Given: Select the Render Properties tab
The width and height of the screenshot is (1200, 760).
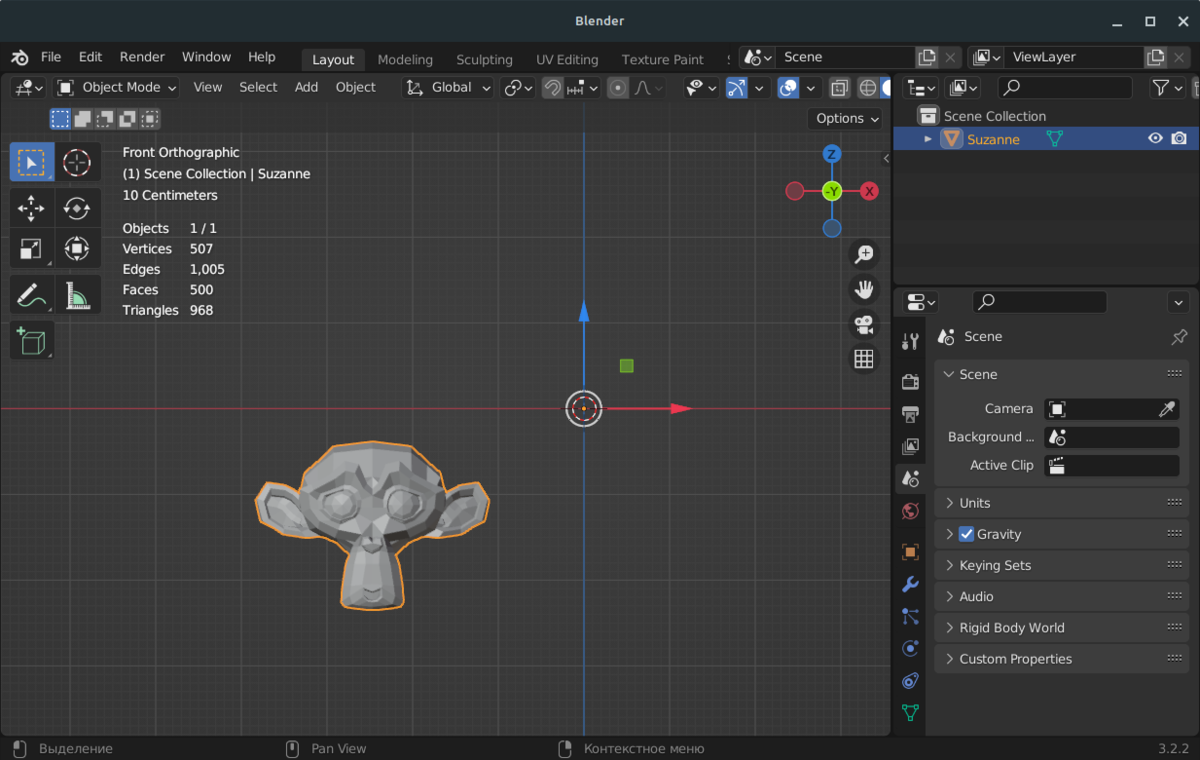Looking at the screenshot, I should tap(910, 381).
